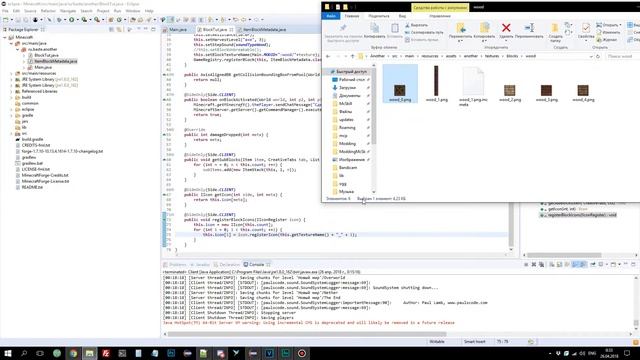
Task: Expand Referenced Libraries node
Action: click(11, 91)
